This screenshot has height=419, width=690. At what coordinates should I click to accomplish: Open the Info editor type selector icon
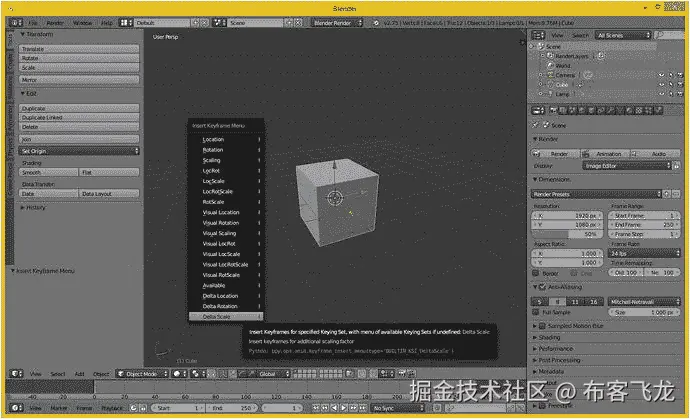coord(16,22)
